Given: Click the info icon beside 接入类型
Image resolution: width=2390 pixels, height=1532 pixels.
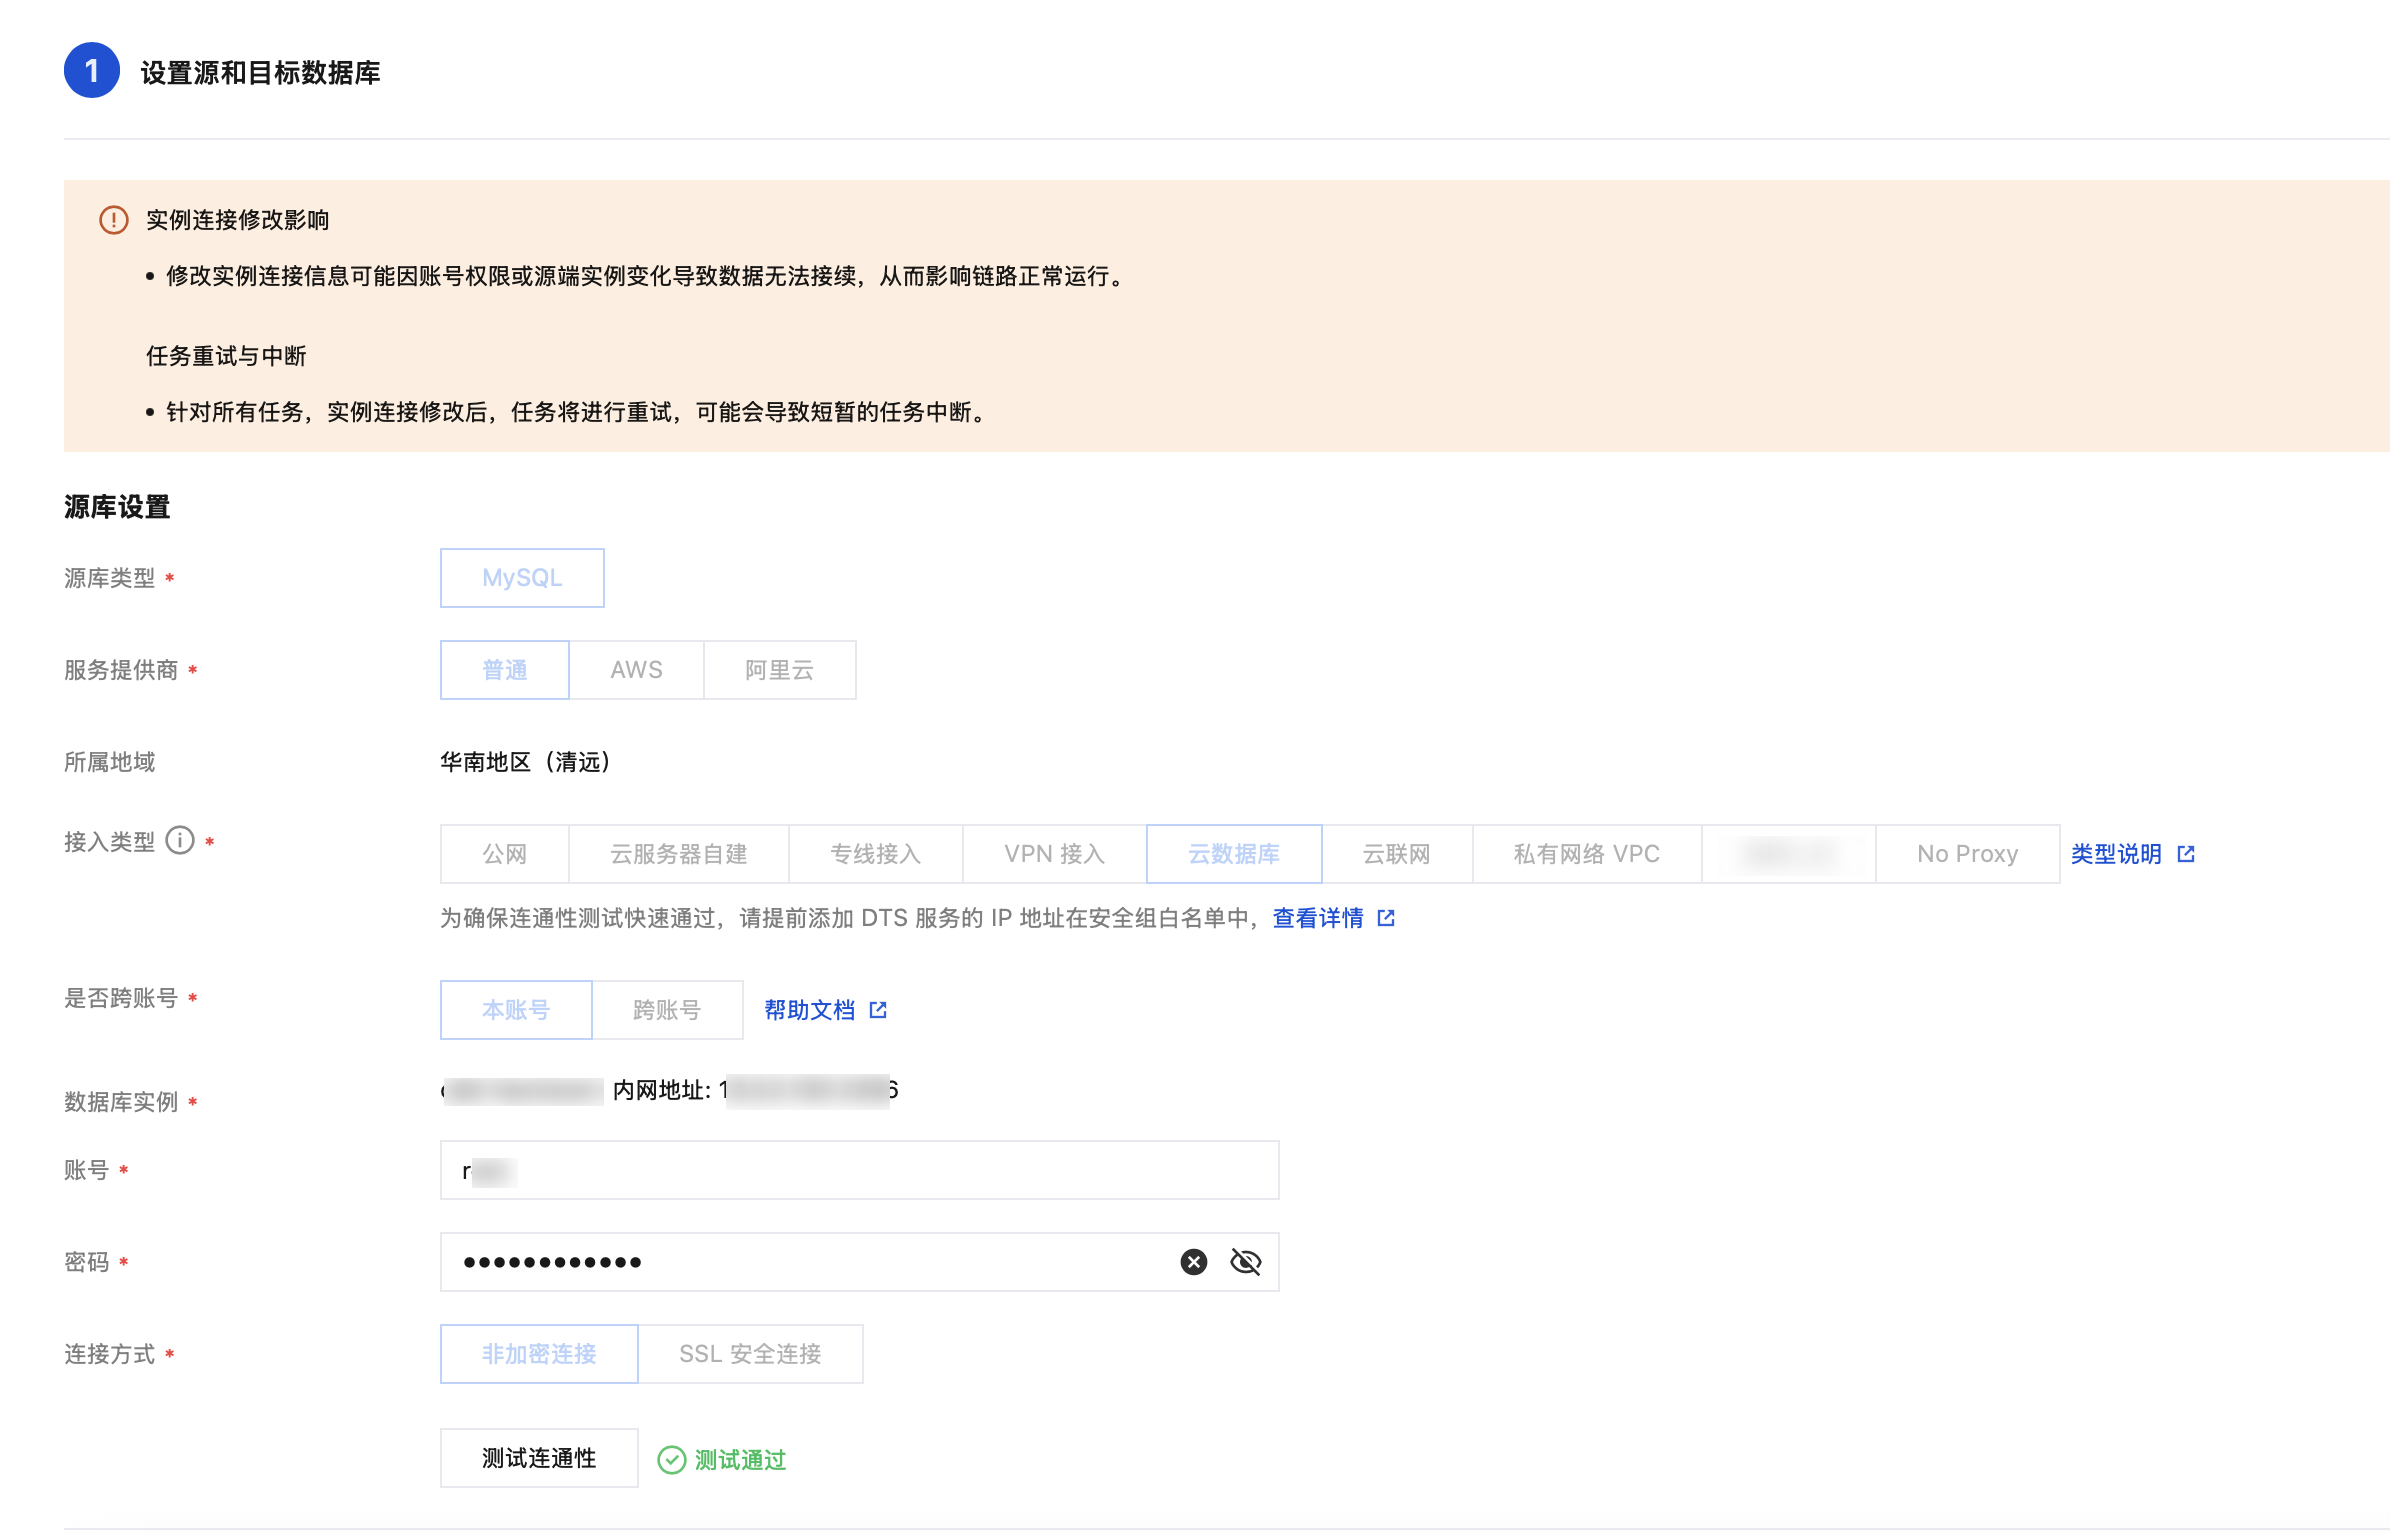Looking at the screenshot, I should tap(180, 841).
